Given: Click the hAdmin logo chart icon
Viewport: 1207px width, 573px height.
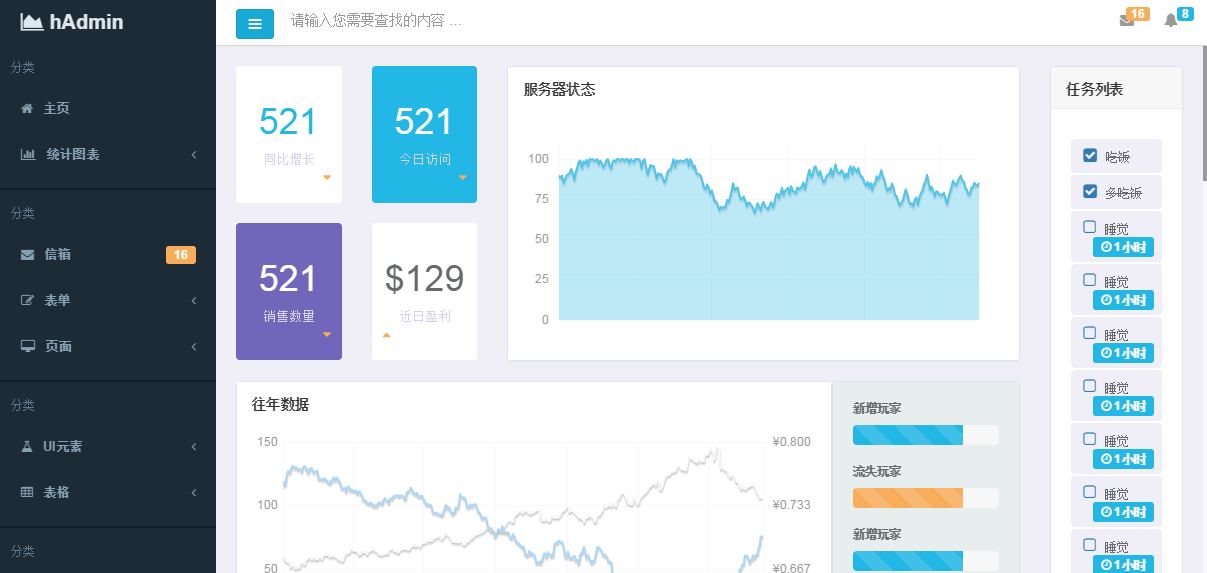Looking at the screenshot, I should coord(32,21).
